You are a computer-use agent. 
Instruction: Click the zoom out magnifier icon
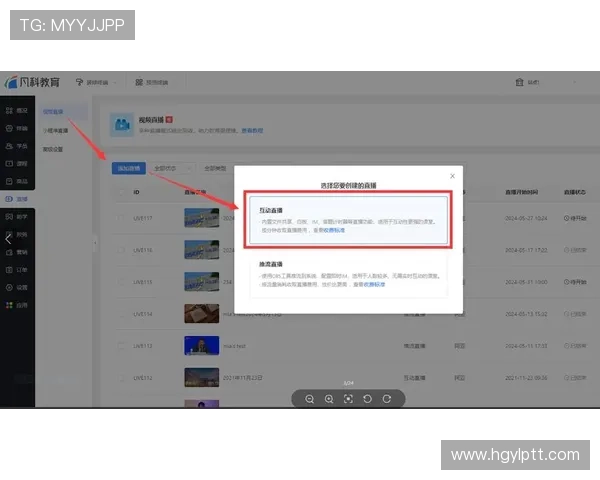click(310, 398)
